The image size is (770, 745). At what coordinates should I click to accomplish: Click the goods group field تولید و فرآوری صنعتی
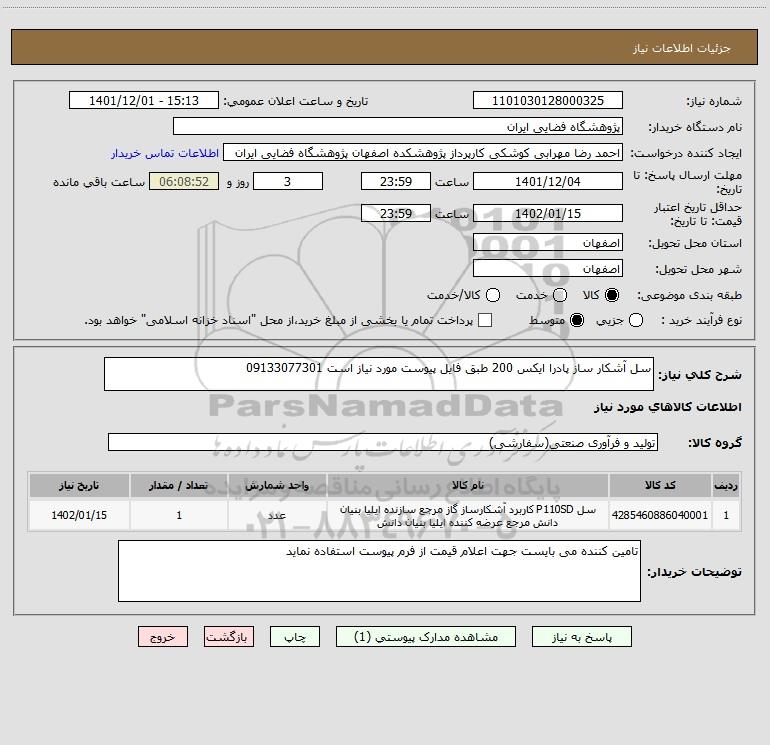click(383, 442)
